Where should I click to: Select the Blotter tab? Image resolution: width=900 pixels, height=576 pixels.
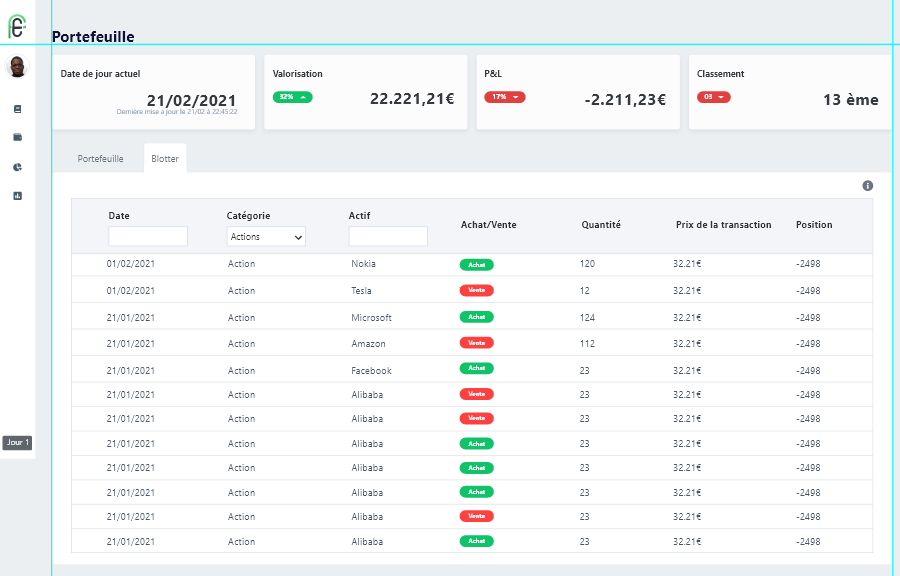click(165, 159)
